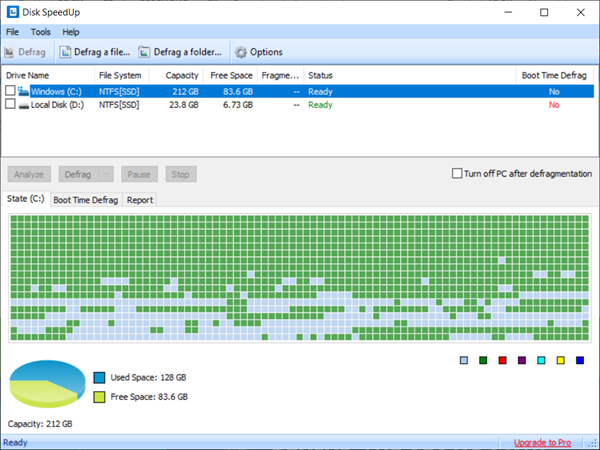Click the yellow legend swatch
The image size is (600, 450).
(561, 360)
